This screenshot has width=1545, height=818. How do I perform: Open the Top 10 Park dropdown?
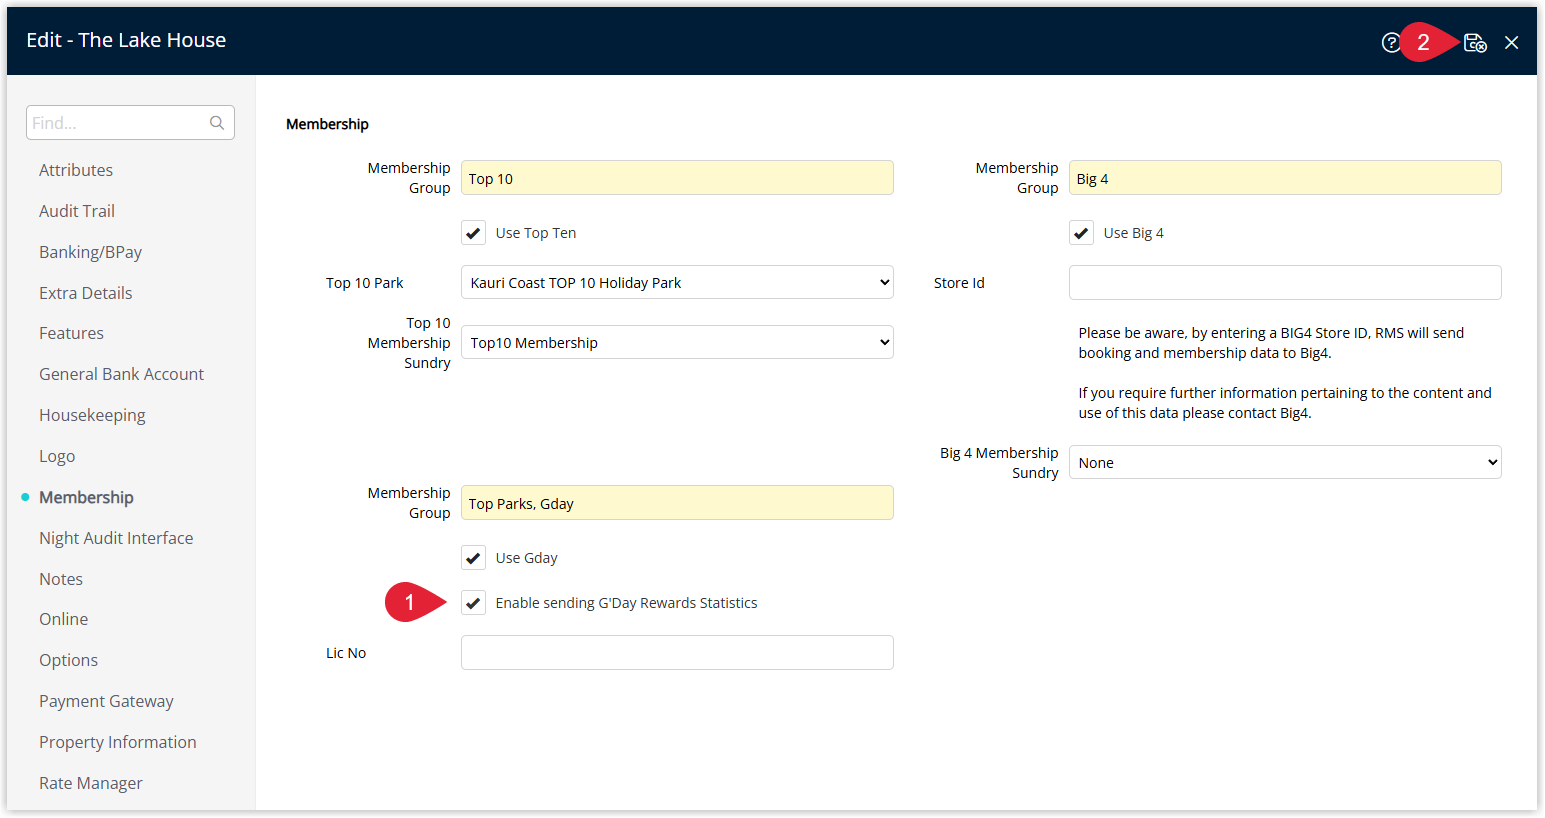point(677,282)
